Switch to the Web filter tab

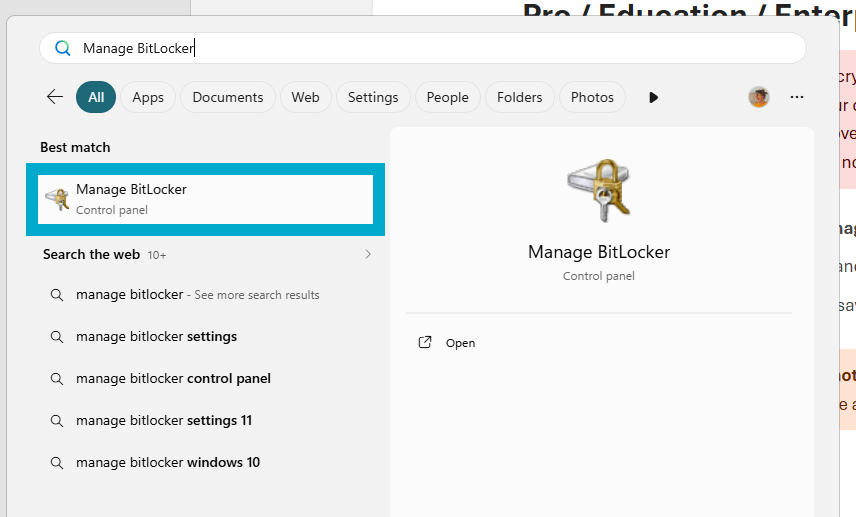[x=305, y=97]
